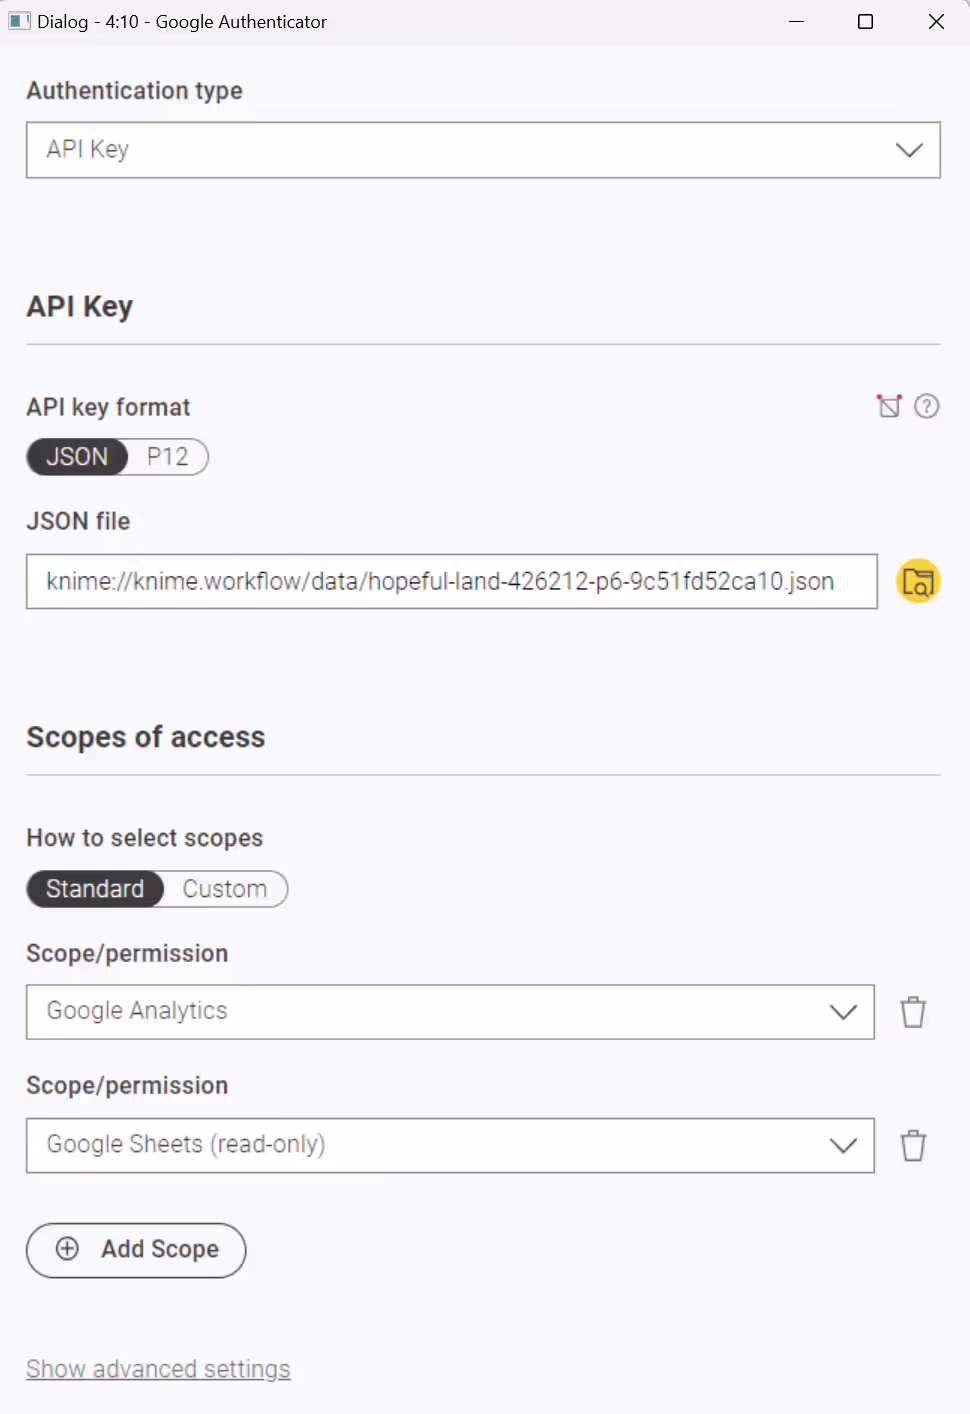The width and height of the screenshot is (970, 1414).
Task: Switch API key format to P12
Action: pyautogui.click(x=166, y=457)
